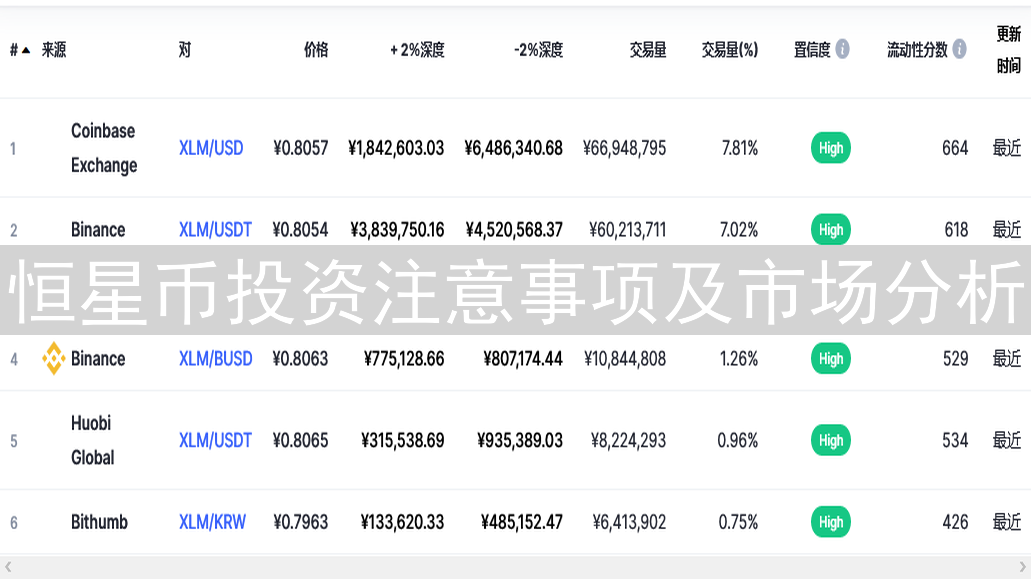This screenshot has height=579, width=1031.
Task: Open XLM/USDT pair on Huobi Global
Action: coord(215,440)
